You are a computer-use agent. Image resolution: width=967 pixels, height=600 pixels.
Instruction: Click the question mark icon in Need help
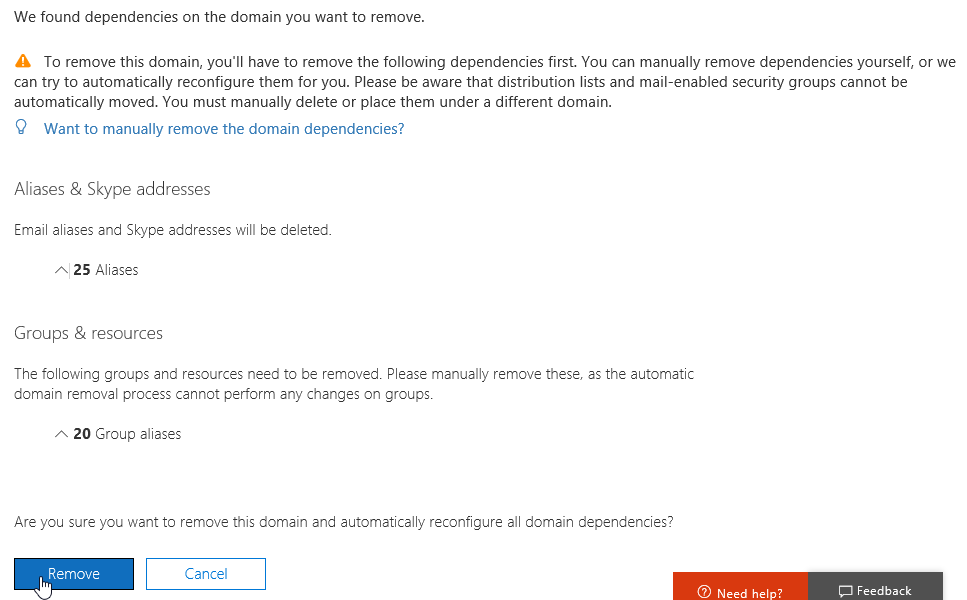point(704,592)
